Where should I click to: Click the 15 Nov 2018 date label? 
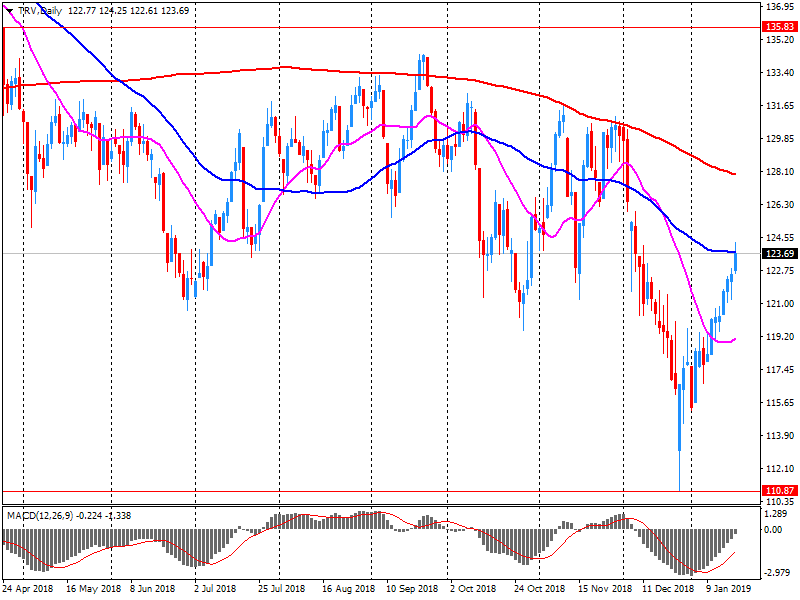(605, 589)
